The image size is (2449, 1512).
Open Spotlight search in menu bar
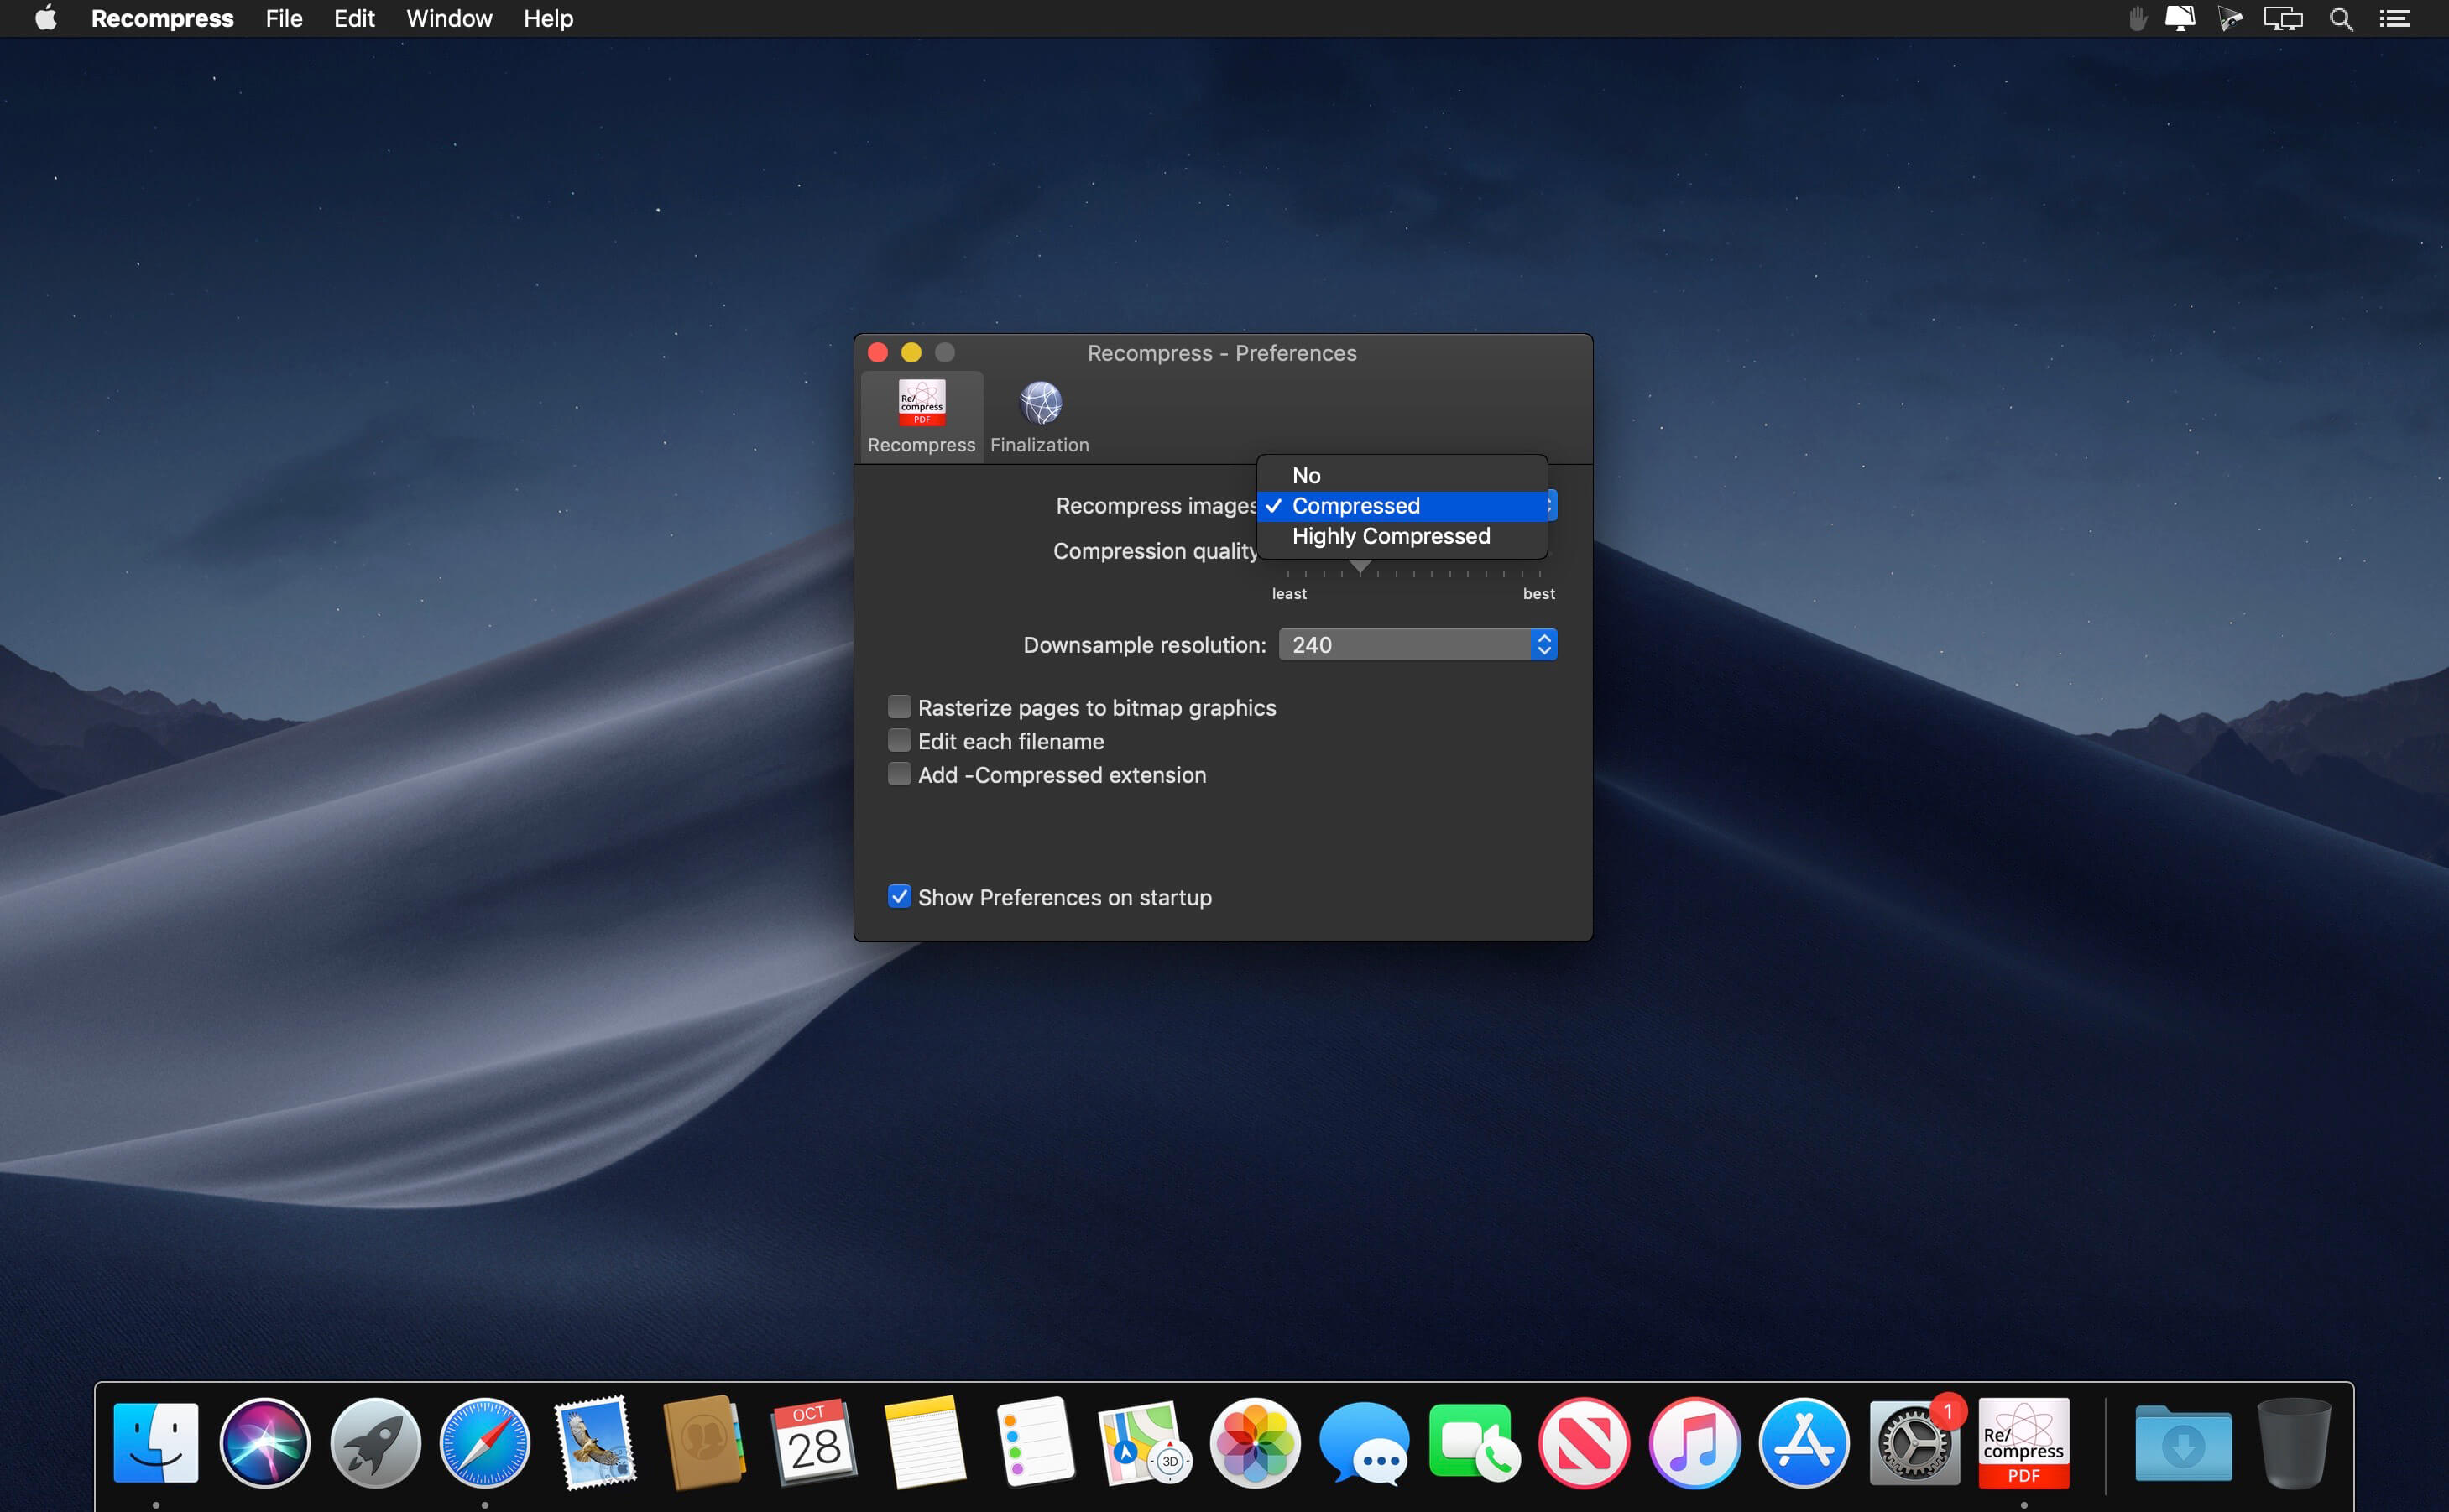(2340, 19)
